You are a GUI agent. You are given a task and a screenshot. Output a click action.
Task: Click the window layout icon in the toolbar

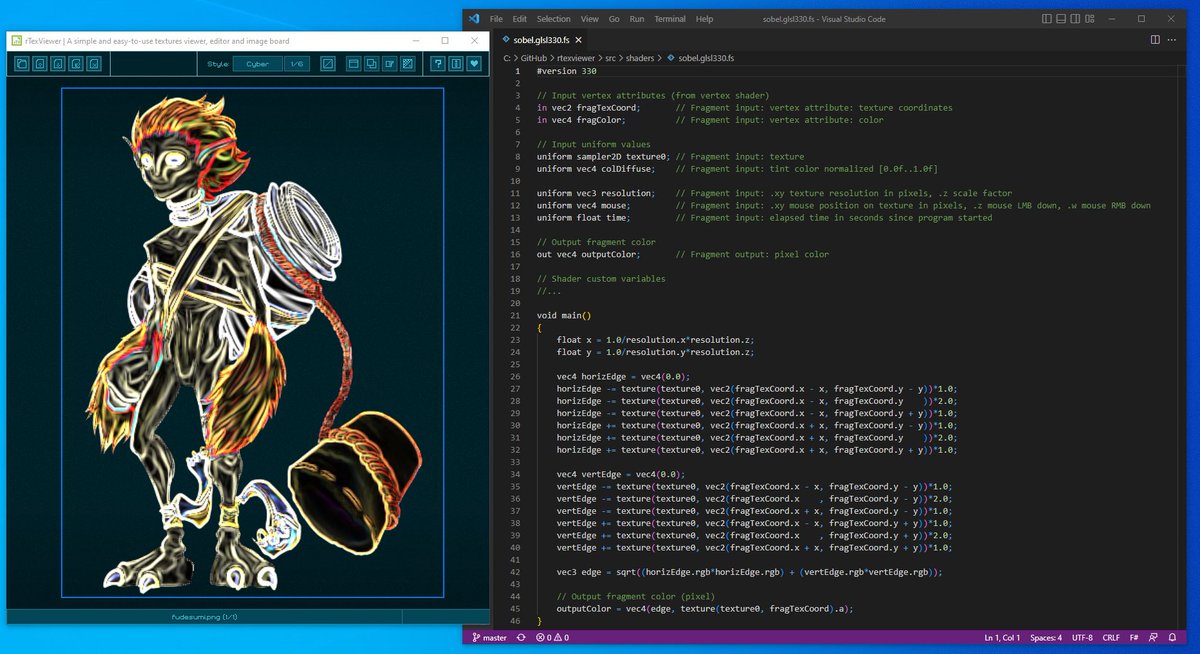pos(352,64)
